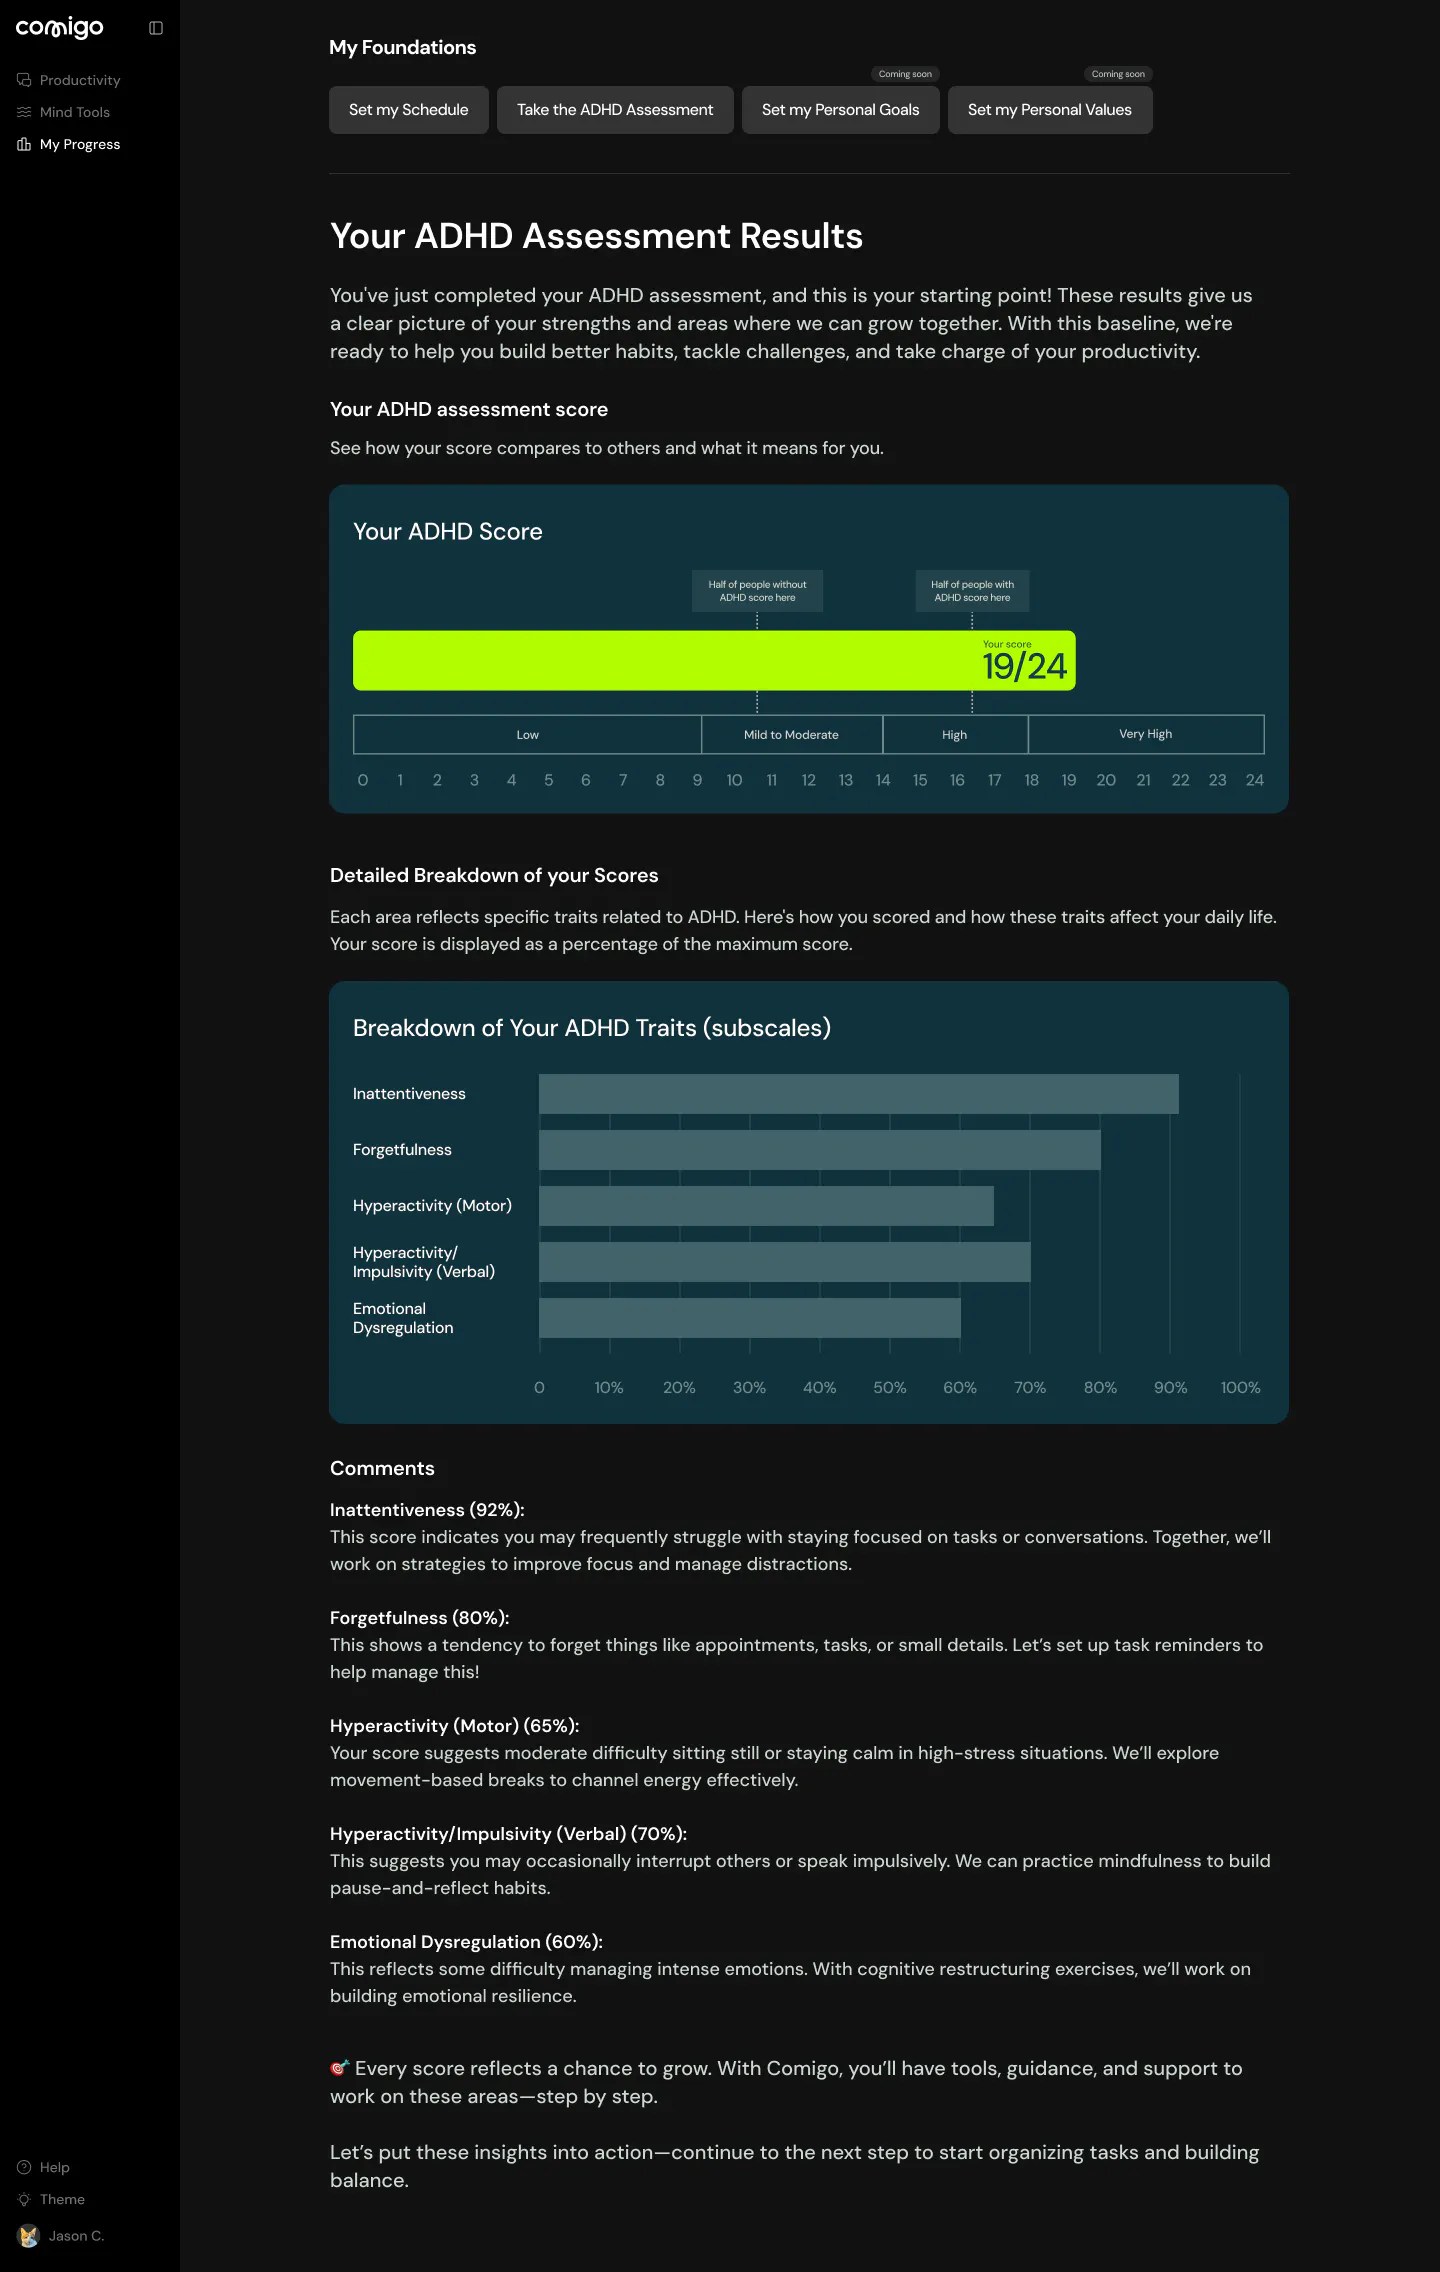This screenshot has width=1440, height=2272.
Task: Click the 'Comments' heading
Action: (x=382, y=1468)
